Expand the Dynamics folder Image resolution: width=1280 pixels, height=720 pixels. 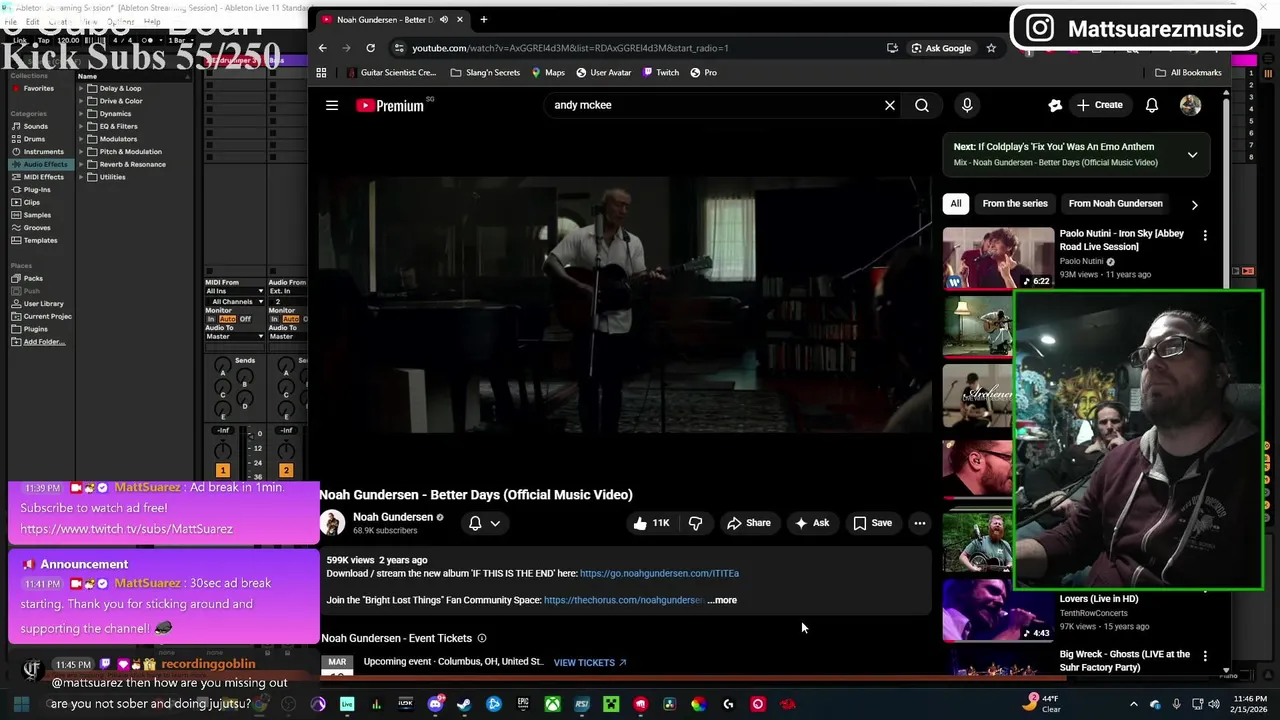point(81,114)
